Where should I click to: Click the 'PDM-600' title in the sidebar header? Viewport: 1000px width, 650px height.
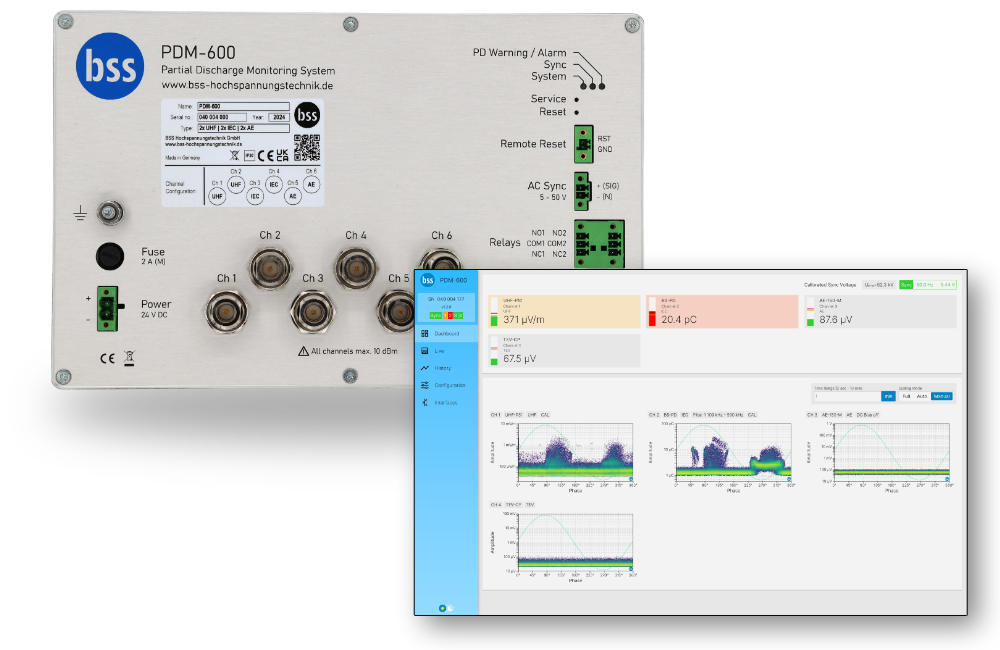(453, 280)
